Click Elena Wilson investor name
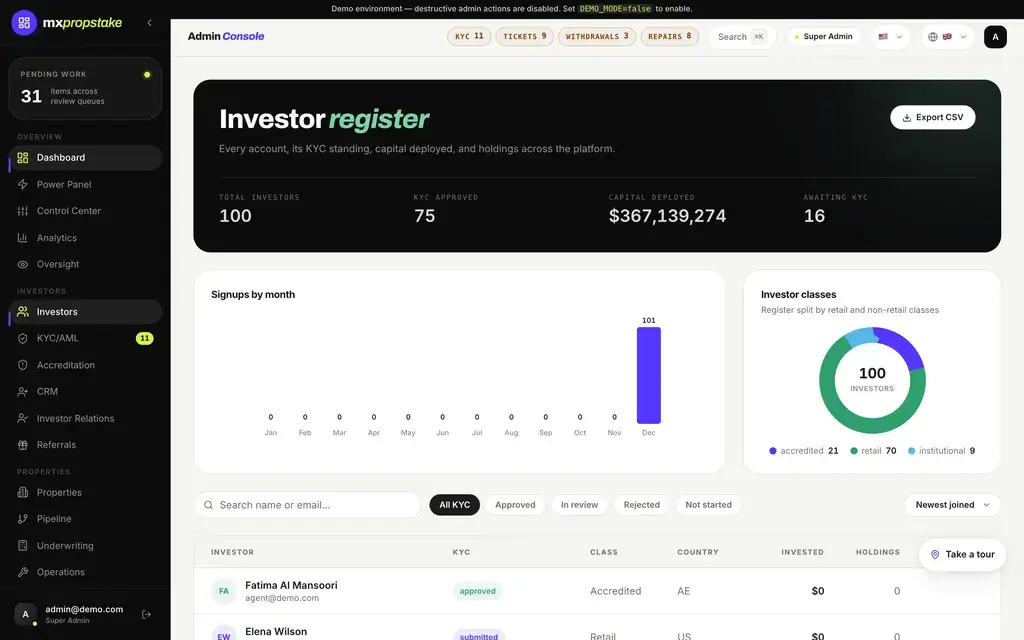The height and width of the screenshot is (640, 1024). 276,632
